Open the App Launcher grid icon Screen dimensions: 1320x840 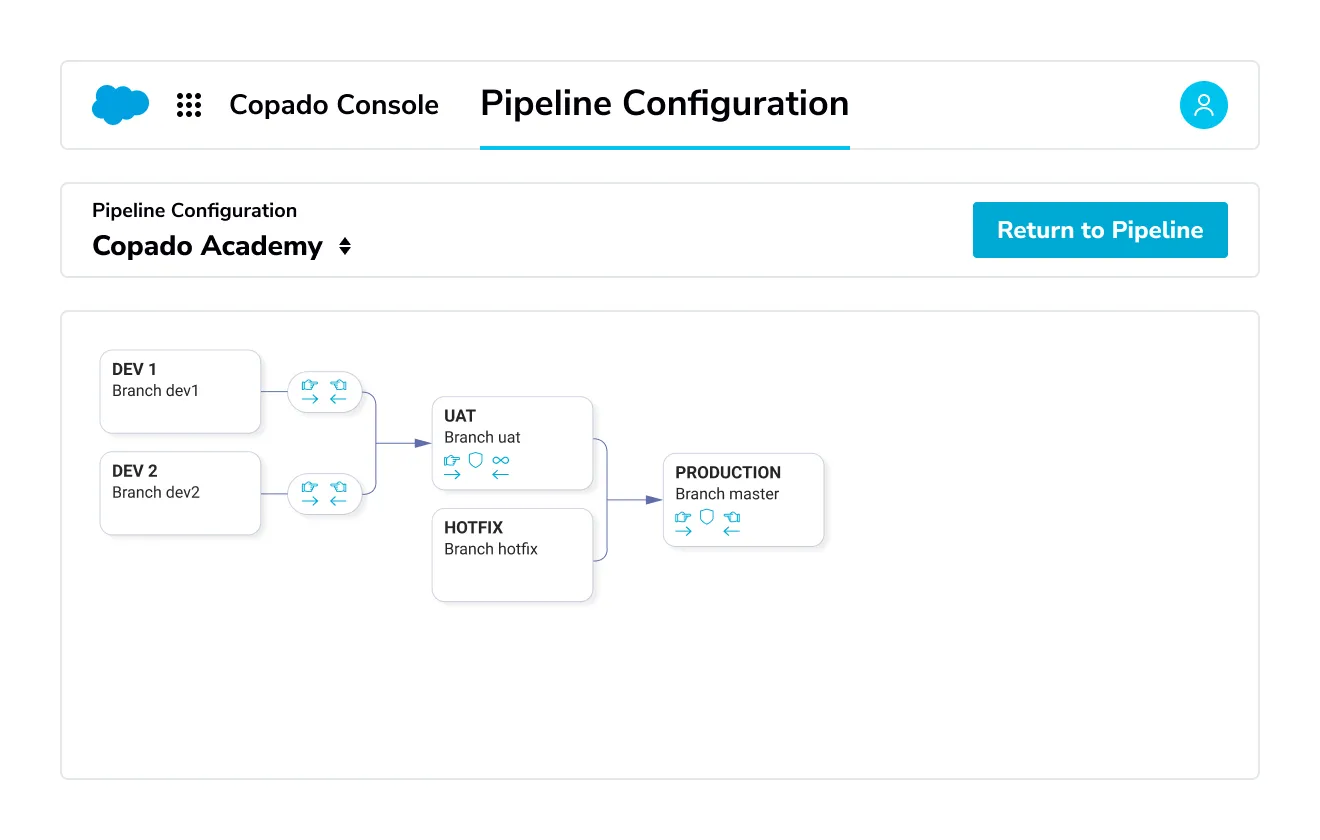point(189,104)
